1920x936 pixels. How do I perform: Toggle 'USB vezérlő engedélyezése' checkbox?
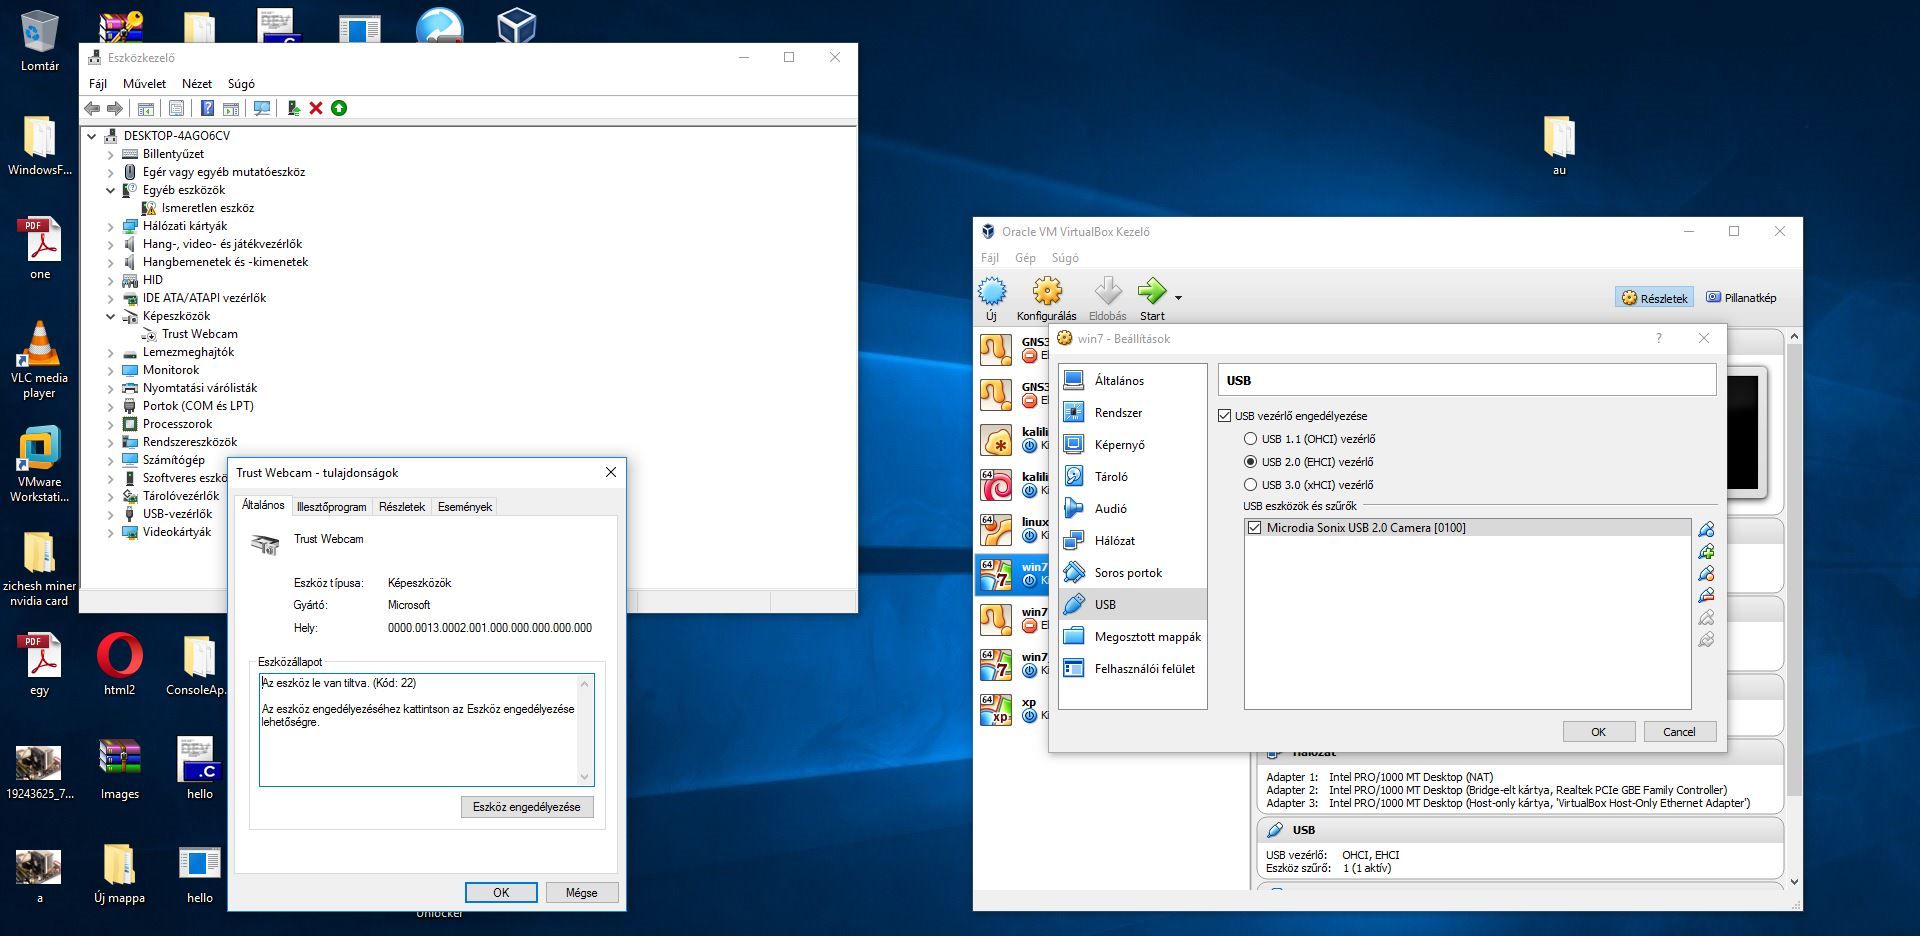(1224, 416)
